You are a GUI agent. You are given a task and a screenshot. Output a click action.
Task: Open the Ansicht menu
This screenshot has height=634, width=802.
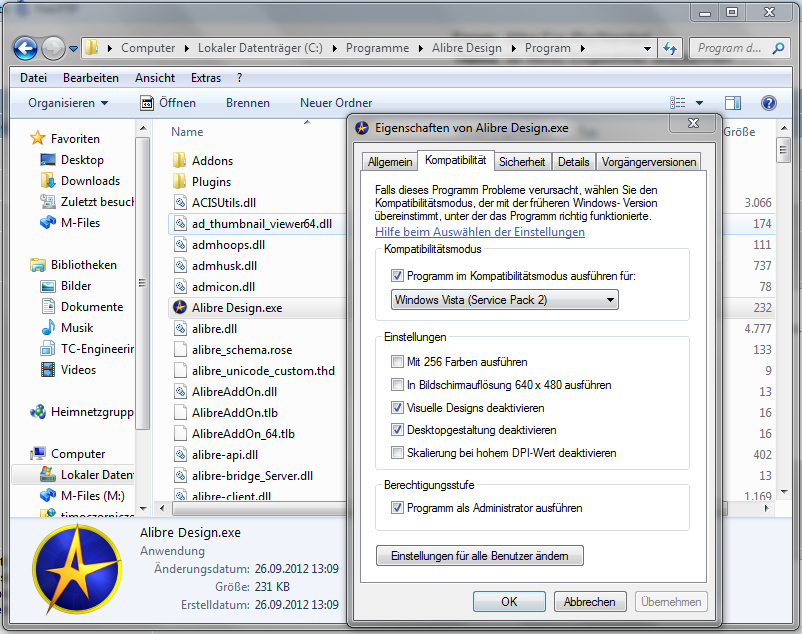coord(154,78)
